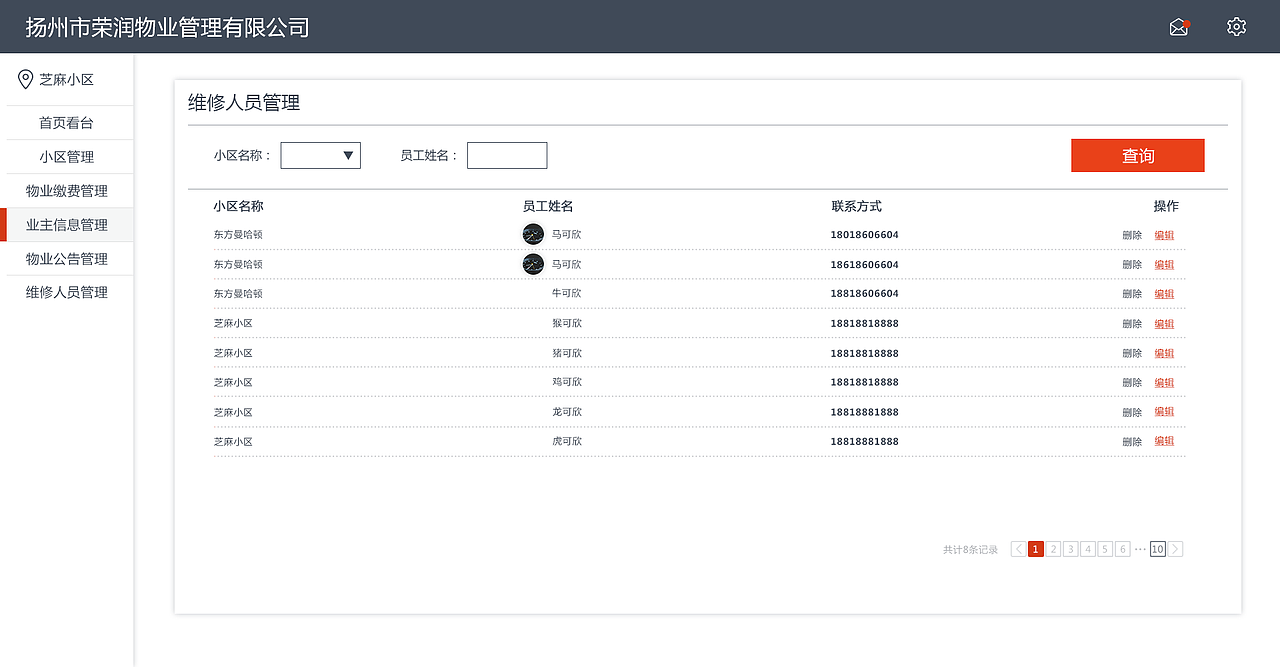Edit 猴可欣's record
The height and width of the screenshot is (667, 1280).
tap(1164, 324)
